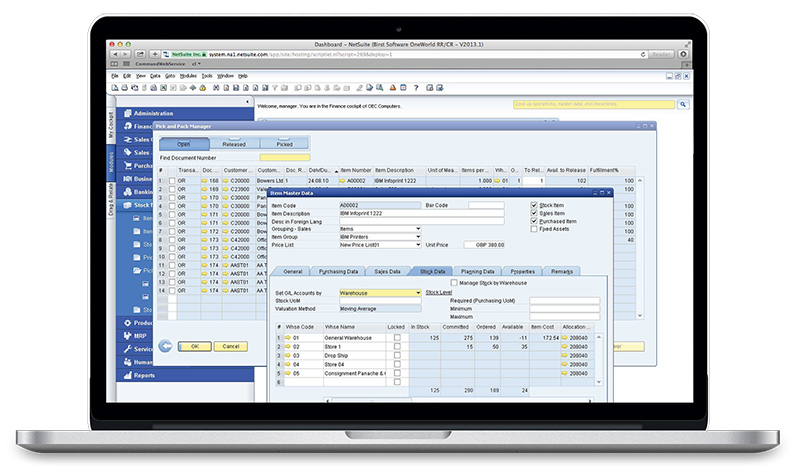Open the Reports module in sidebar
The height and width of the screenshot is (472, 800).
127,376
